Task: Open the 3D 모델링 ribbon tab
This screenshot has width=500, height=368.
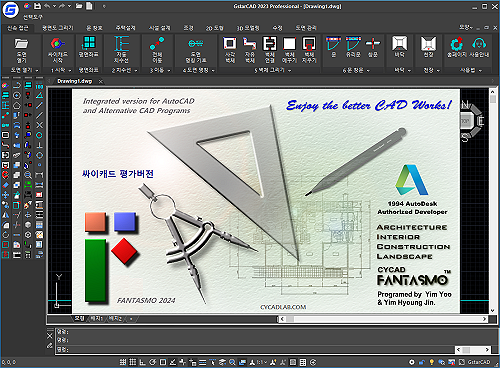Action: (248, 28)
